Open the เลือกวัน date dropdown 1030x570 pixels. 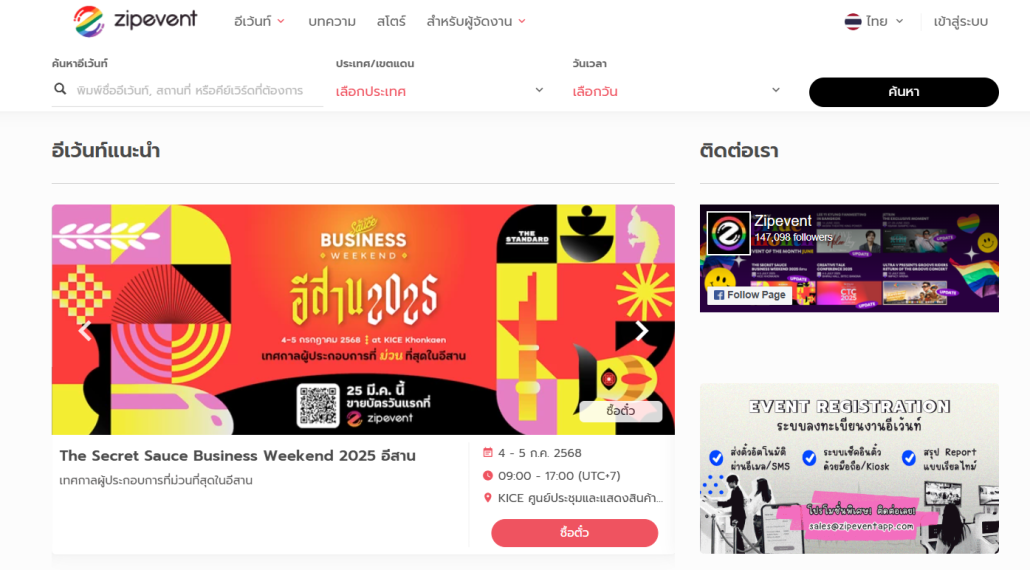click(x=677, y=91)
